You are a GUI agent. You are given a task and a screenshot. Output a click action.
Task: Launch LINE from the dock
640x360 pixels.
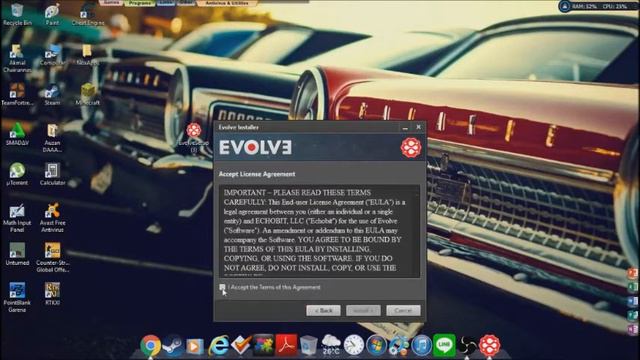click(x=444, y=345)
